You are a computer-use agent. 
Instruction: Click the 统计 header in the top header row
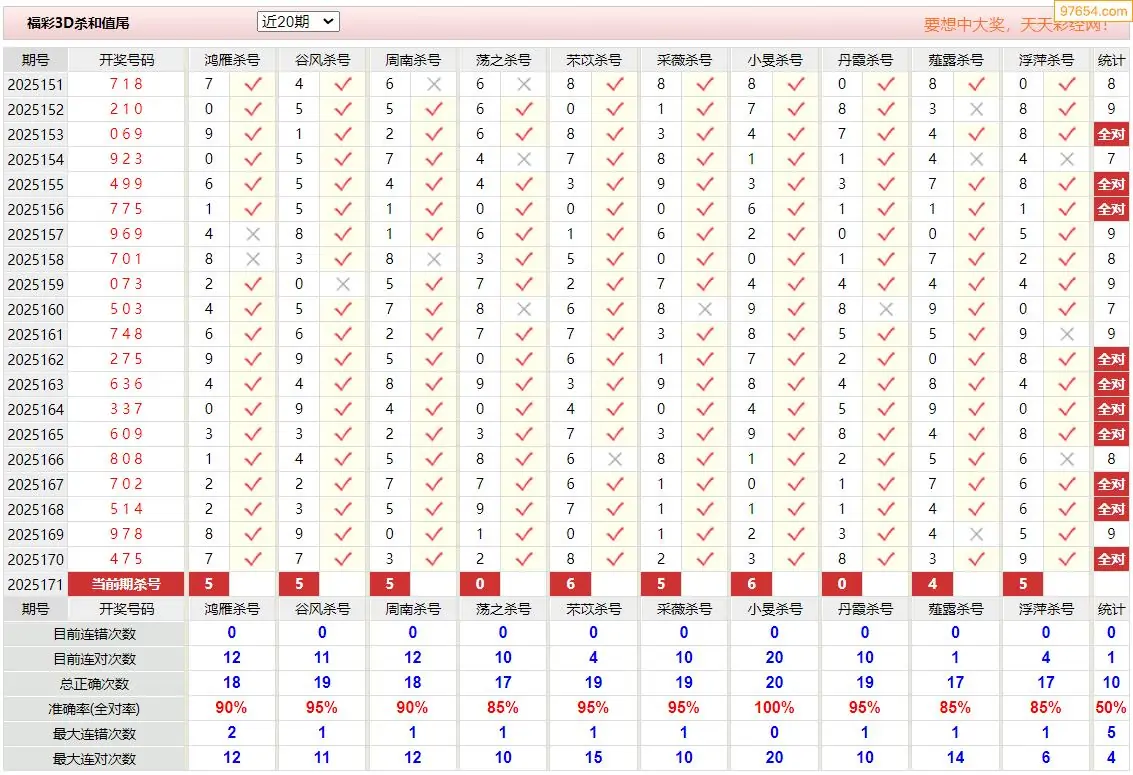click(x=1111, y=60)
